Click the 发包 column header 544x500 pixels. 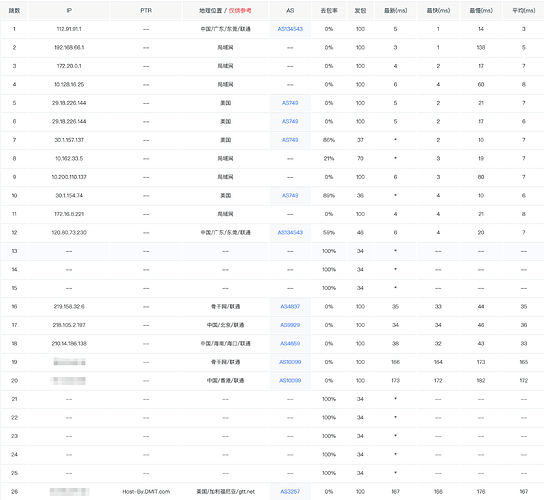(x=360, y=11)
